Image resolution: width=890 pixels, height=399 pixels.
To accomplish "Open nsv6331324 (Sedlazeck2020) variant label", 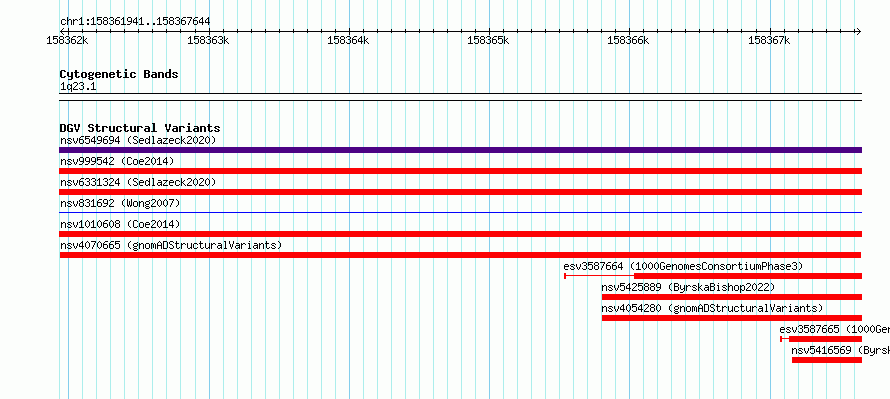I will point(138,182).
